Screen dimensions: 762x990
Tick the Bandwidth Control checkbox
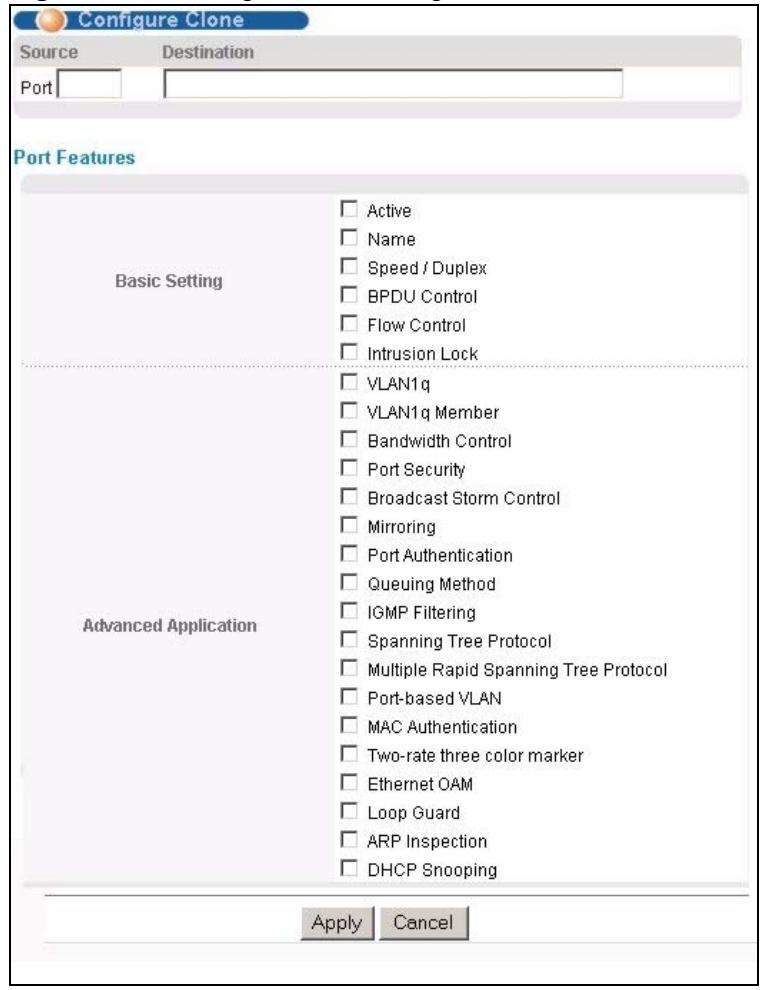click(x=348, y=439)
